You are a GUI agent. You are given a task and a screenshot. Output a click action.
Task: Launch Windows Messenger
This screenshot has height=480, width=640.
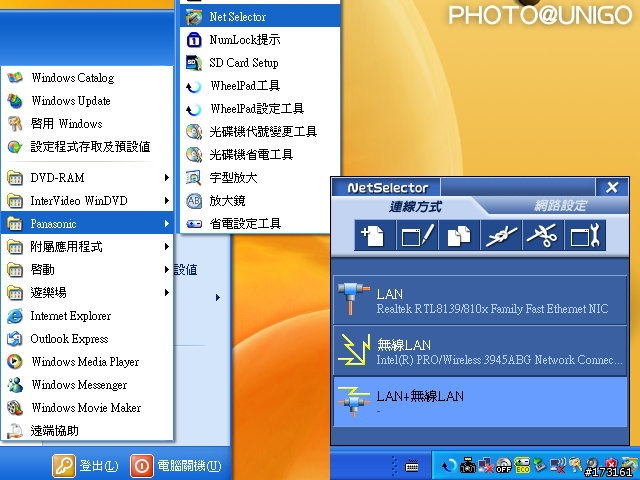click(87, 385)
